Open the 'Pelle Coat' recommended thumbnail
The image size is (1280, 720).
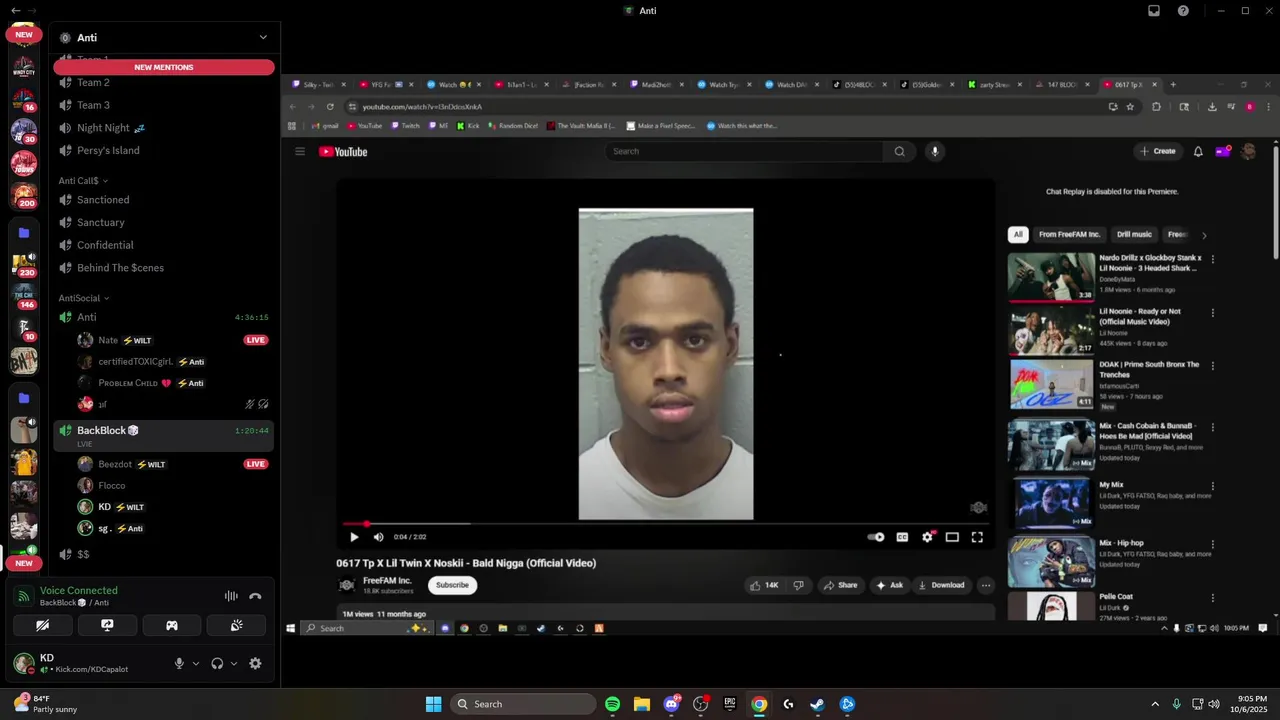(1051, 605)
